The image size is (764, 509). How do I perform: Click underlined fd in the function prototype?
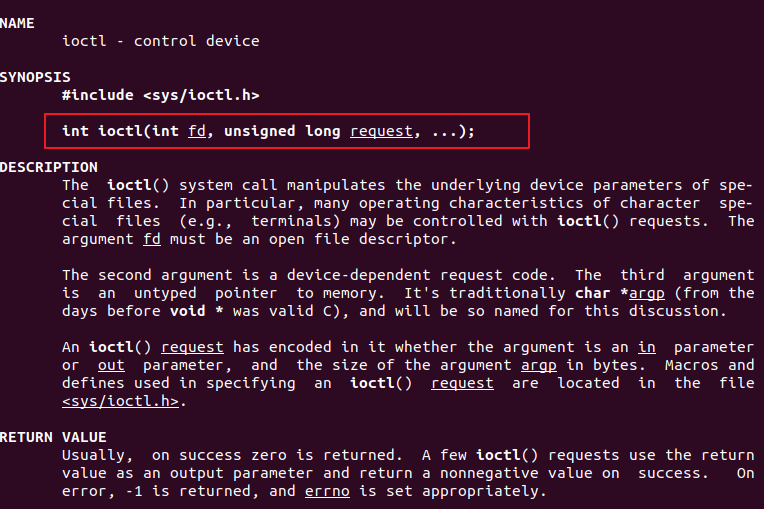pyautogui.click(x=196, y=131)
